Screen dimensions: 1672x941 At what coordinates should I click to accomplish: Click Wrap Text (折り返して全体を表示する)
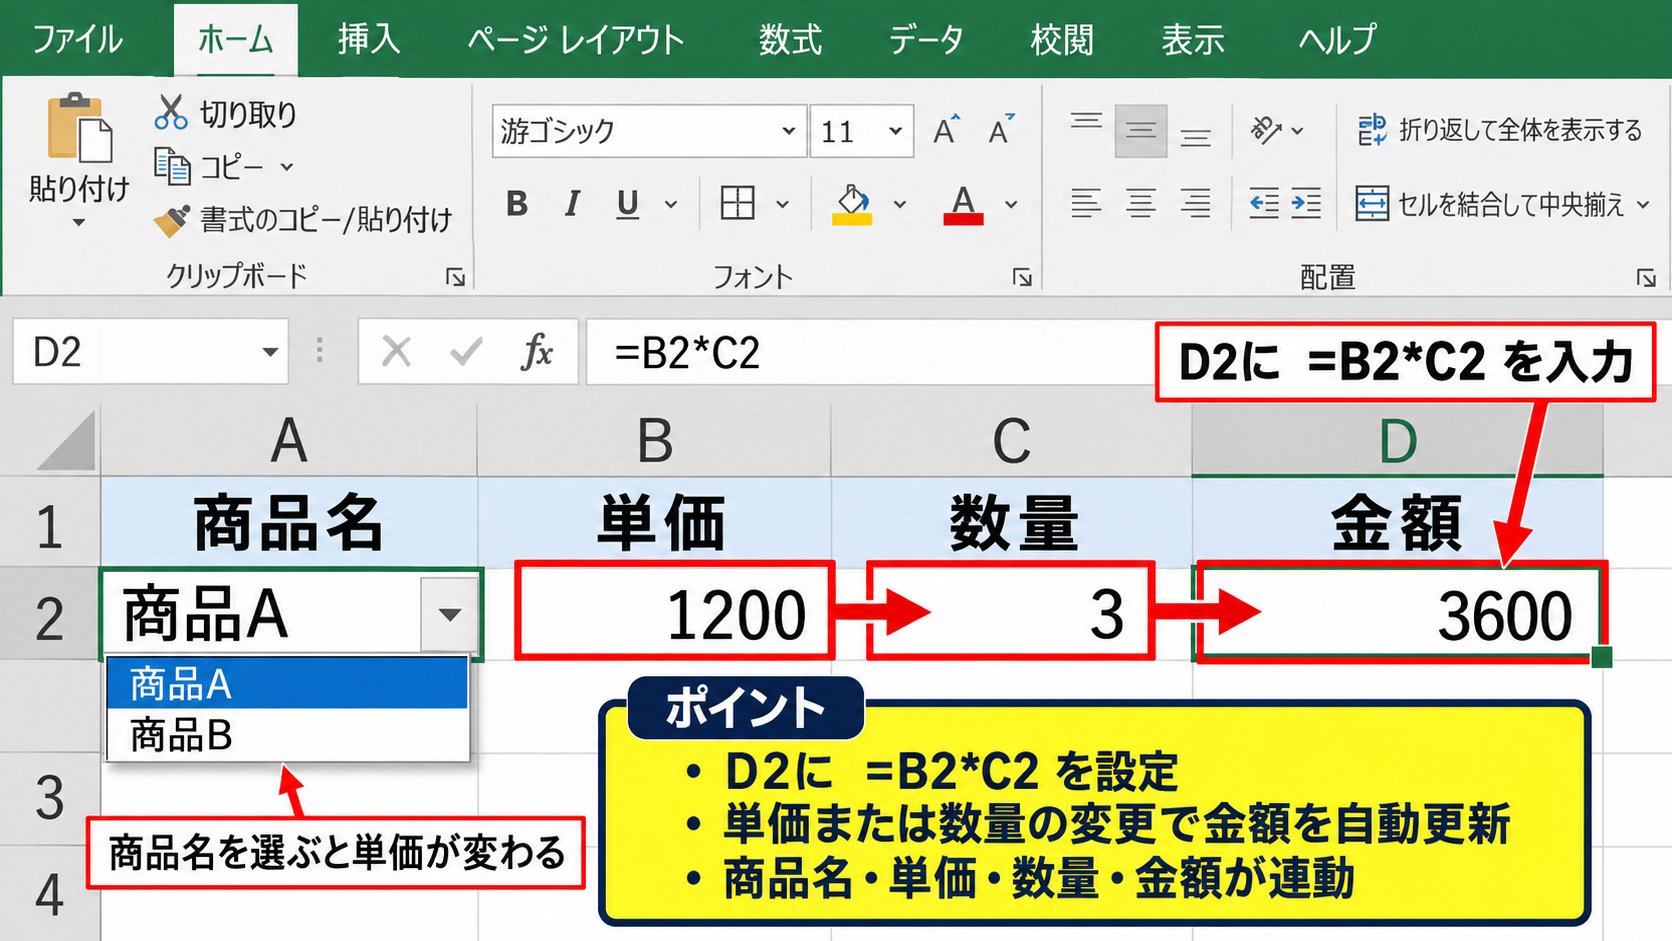pos(1499,130)
